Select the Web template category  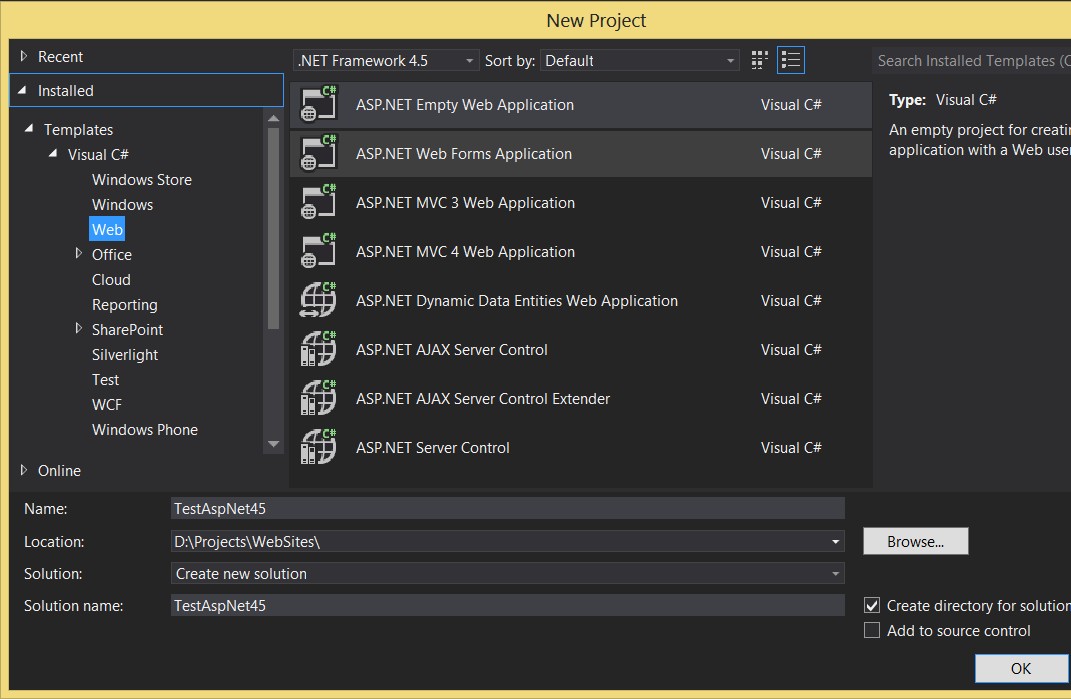[x=107, y=230]
